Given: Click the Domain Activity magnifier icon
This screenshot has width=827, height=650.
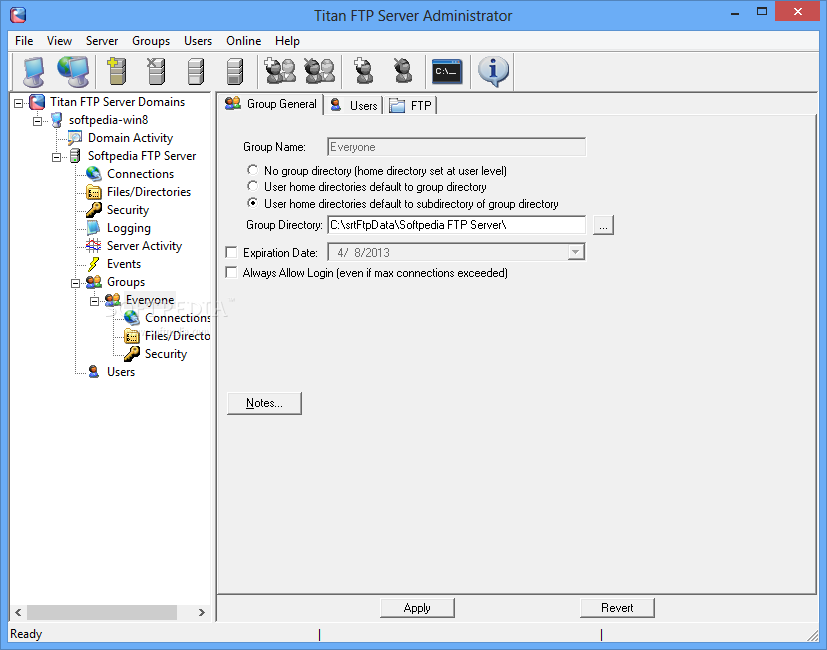Looking at the screenshot, I should (75, 138).
